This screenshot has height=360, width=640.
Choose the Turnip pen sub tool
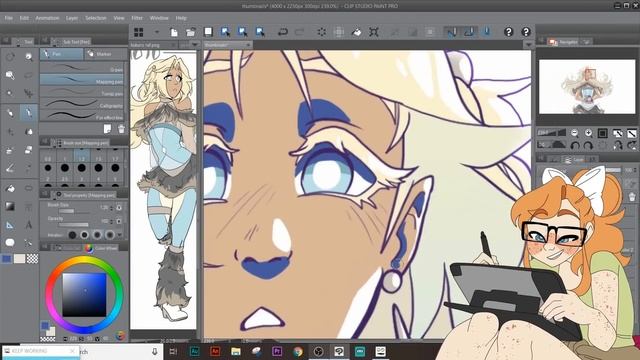tap(82, 92)
